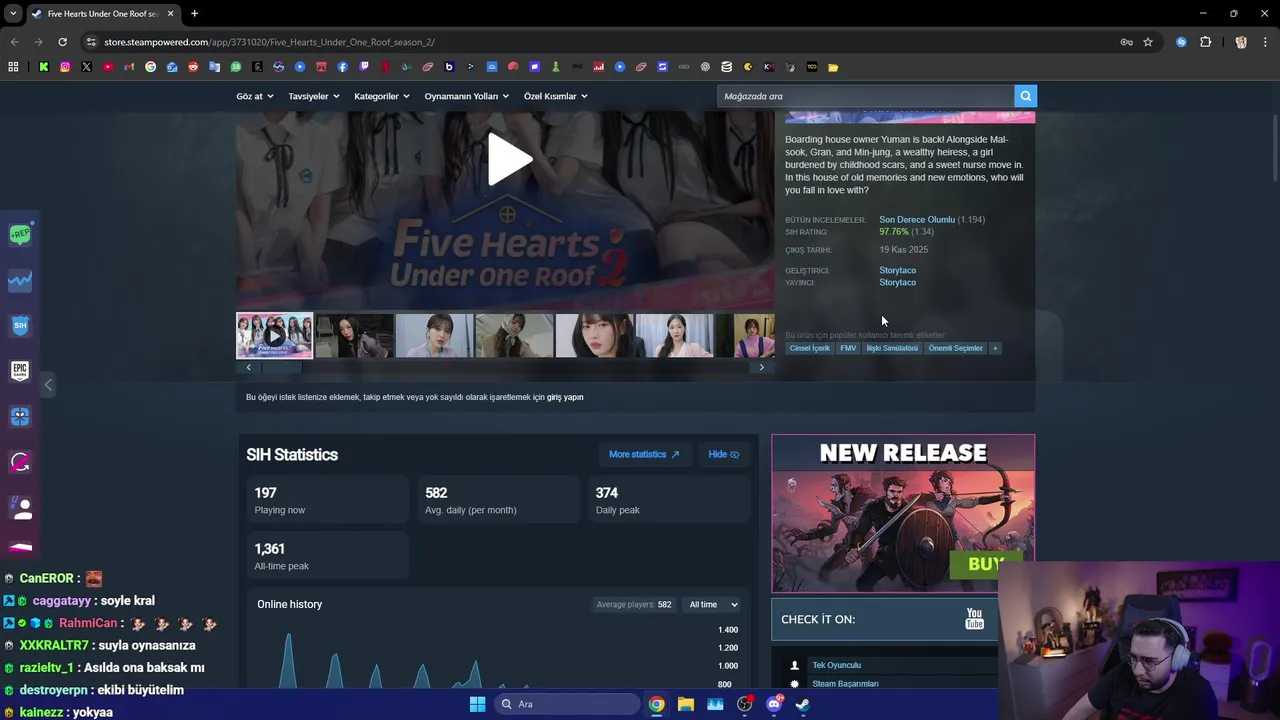Open a new Chrome tab
The image size is (1280, 720).
tap(194, 14)
